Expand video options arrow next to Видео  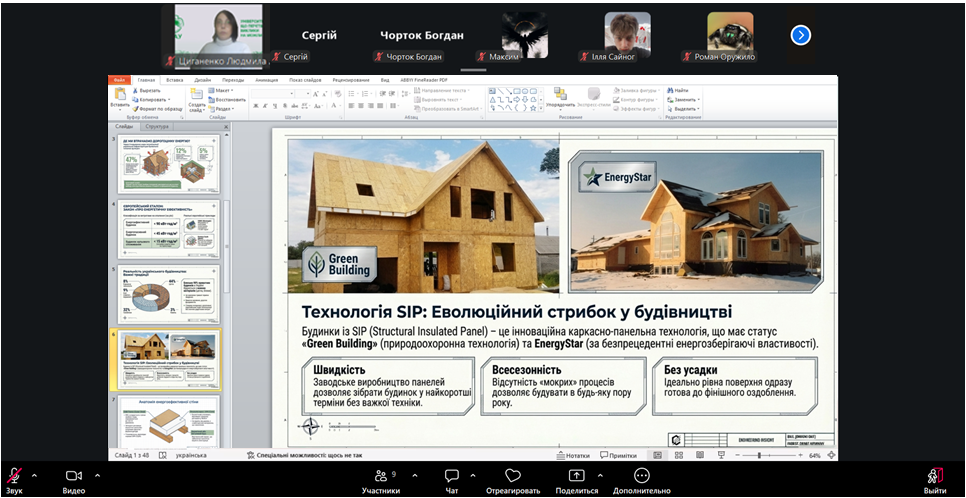coord(97,475)
